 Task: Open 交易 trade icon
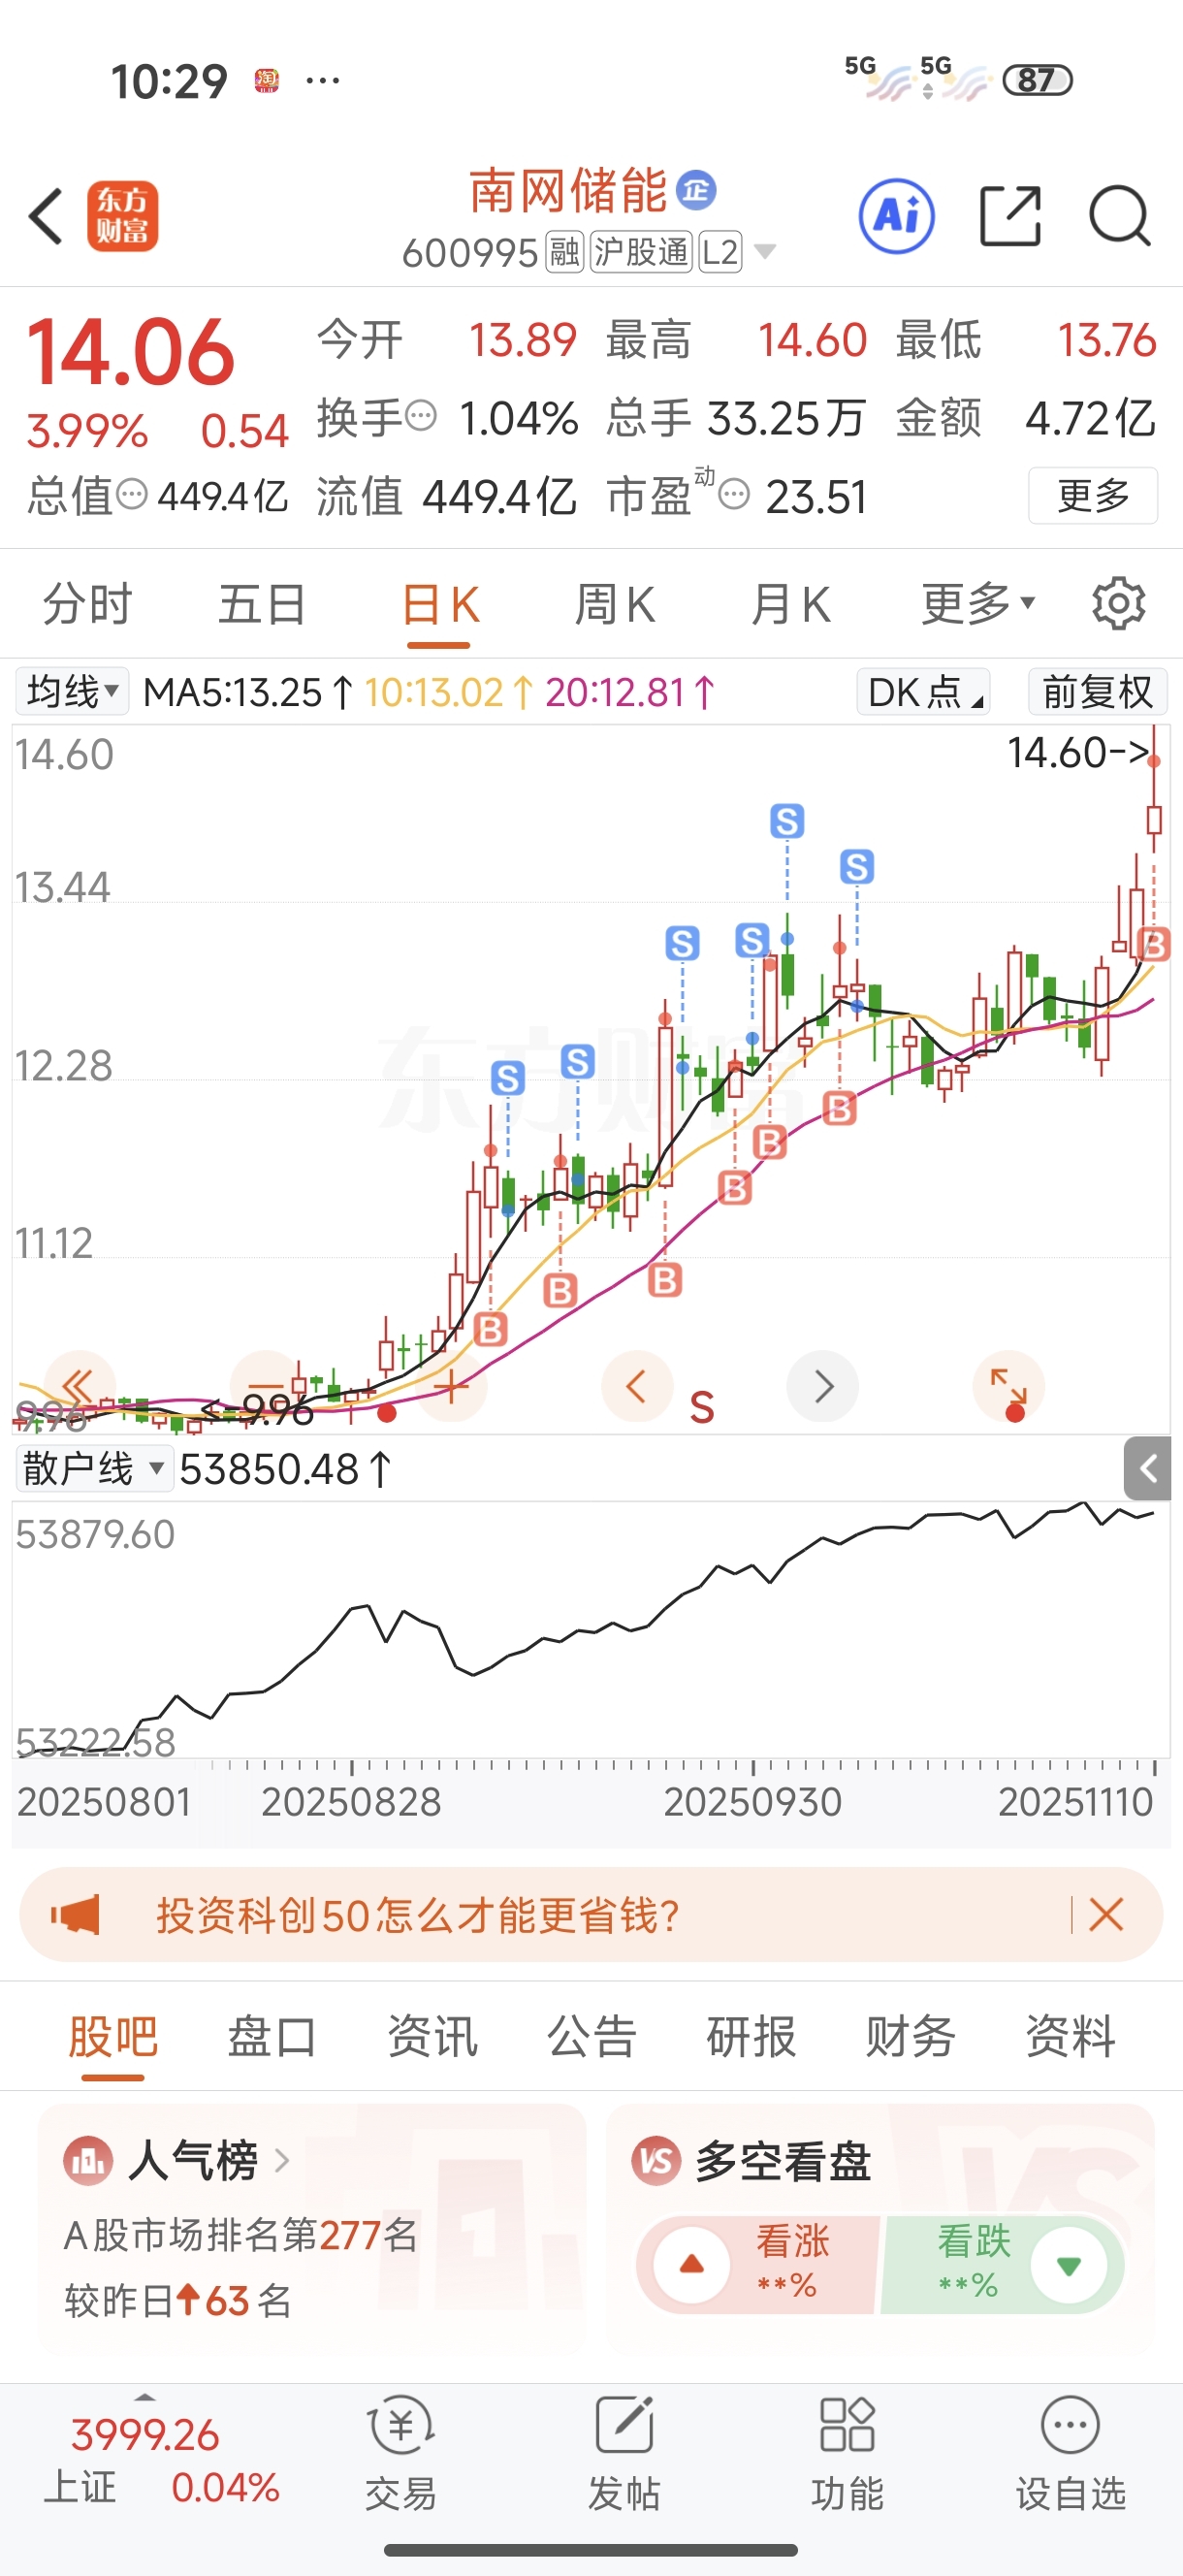[x=400, y=2453]
